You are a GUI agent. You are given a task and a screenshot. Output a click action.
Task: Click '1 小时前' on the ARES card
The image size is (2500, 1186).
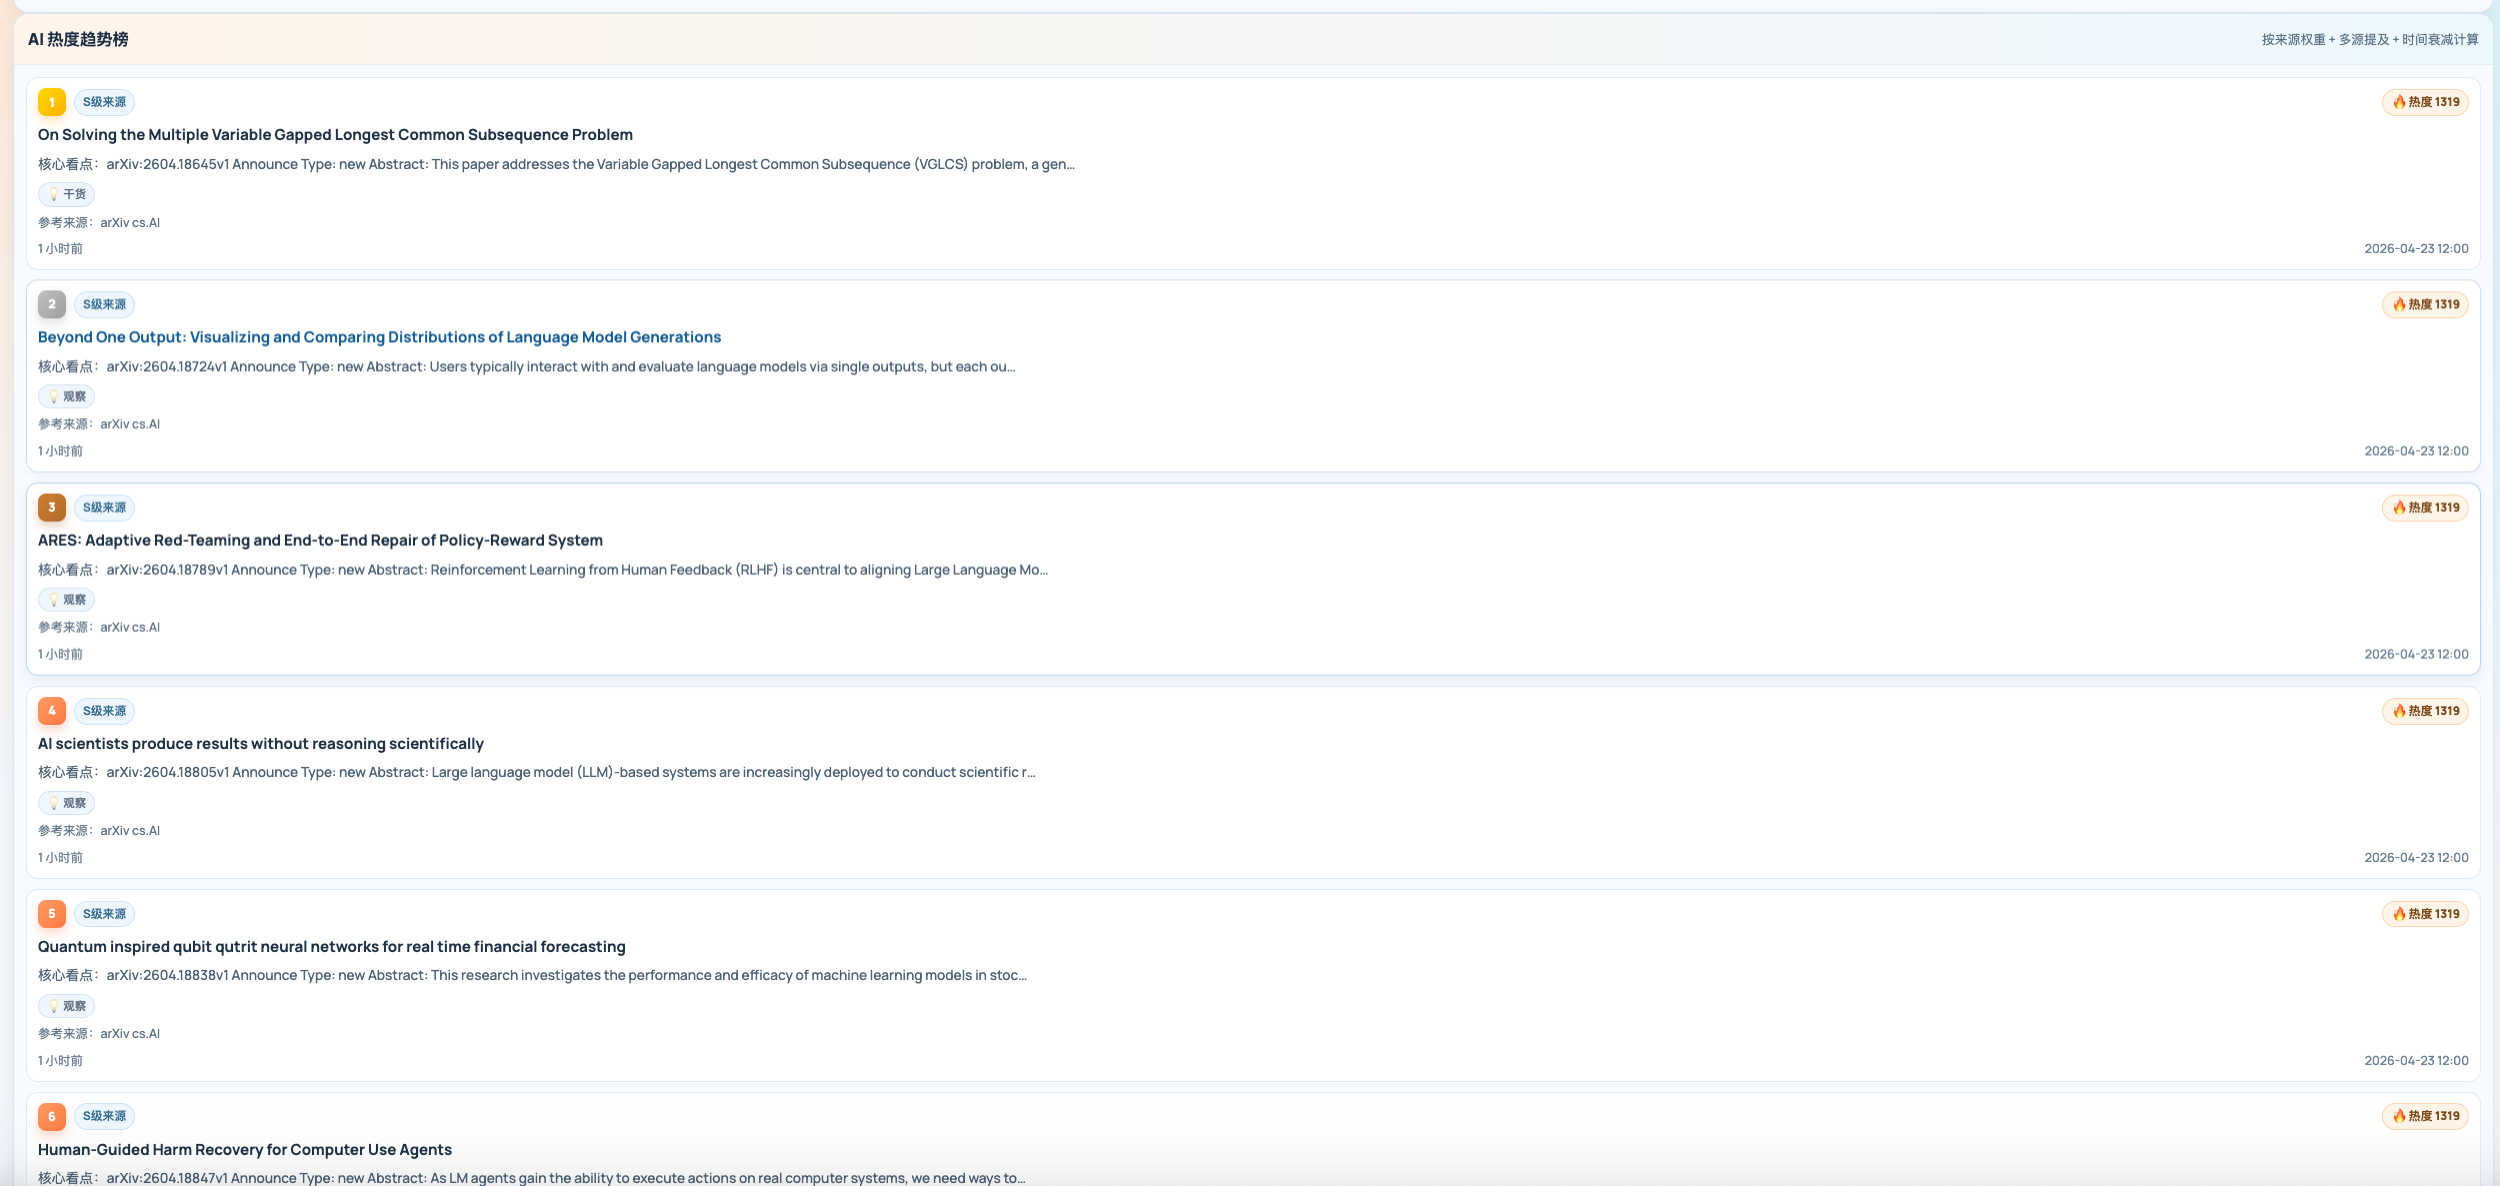(61, 654)
